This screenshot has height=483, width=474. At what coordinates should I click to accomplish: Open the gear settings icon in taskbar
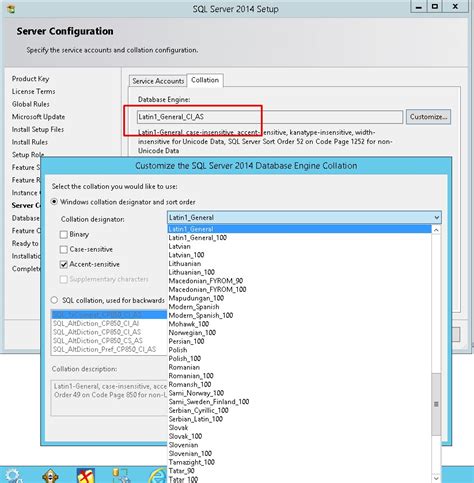click(x=13, y=476)
